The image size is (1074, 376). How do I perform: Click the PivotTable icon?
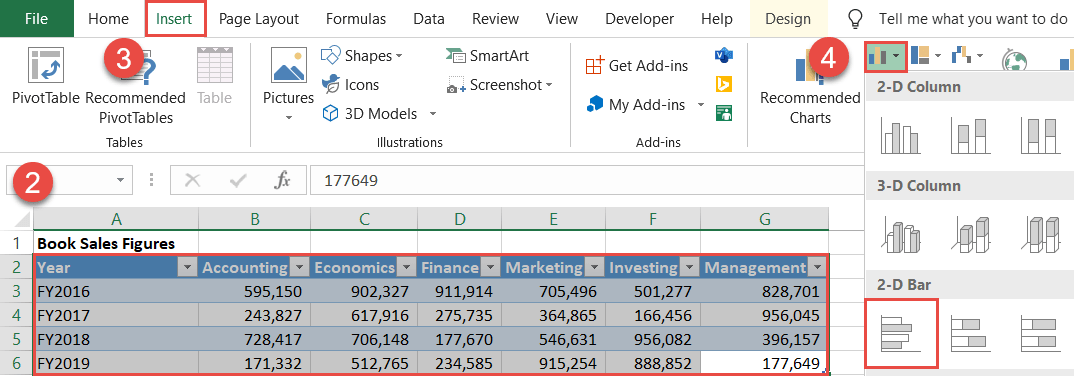point(46,65)
